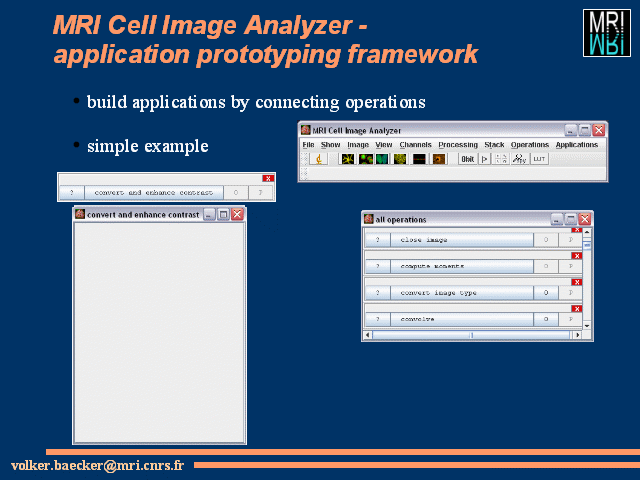The height and width of the screenshot is (480, 640).
Task: Open the Operations menu
Action: [x=530, y=144]
